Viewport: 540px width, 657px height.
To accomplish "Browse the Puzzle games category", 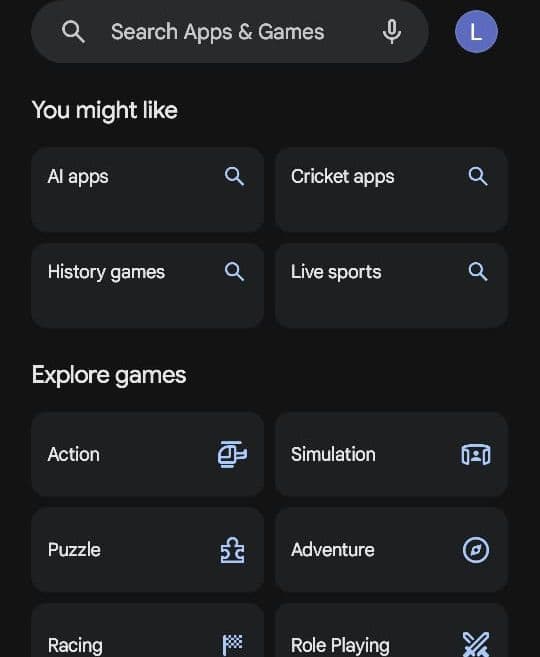I will click(x=147, y=550).
